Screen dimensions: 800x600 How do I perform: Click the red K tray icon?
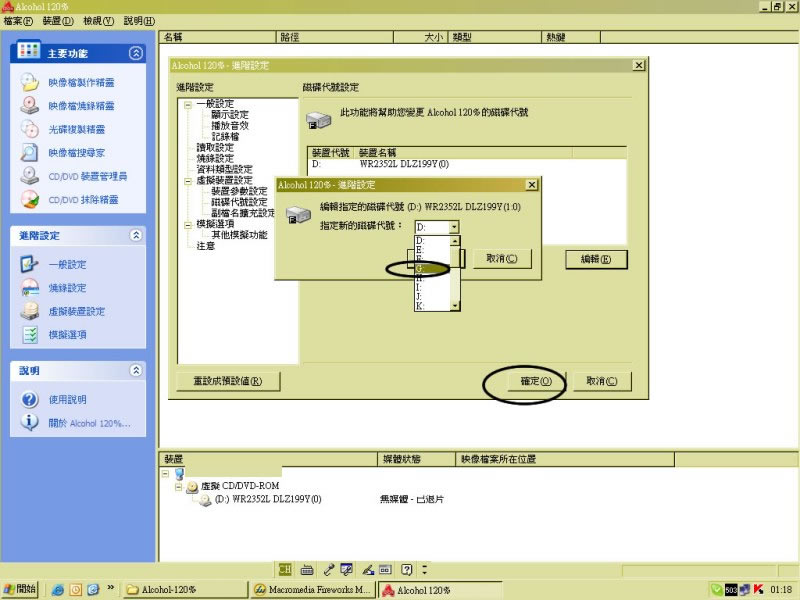759,589
